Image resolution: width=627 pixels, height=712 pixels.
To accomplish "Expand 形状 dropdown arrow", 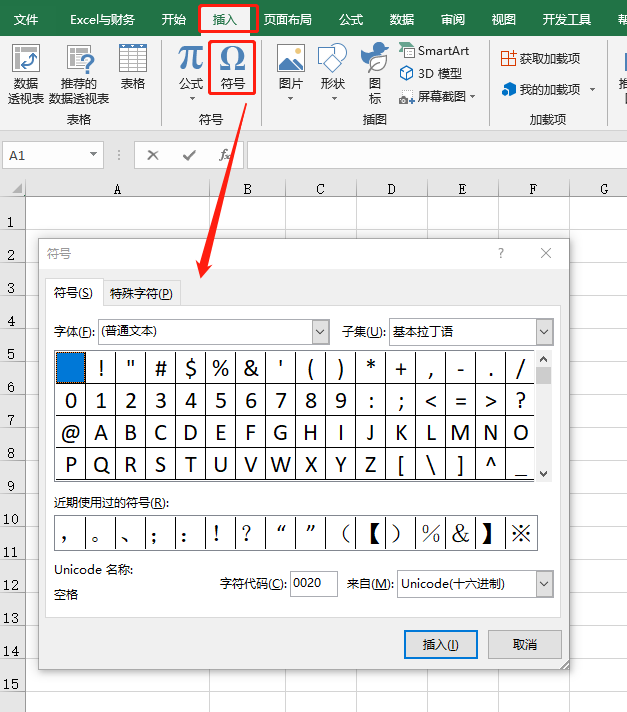I will (x=334, y=99).
